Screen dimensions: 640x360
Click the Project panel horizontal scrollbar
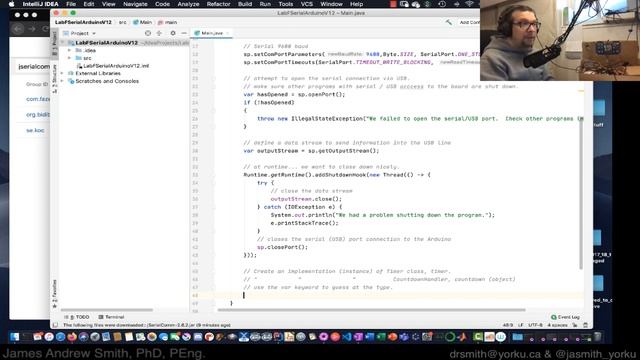[107, 310]
